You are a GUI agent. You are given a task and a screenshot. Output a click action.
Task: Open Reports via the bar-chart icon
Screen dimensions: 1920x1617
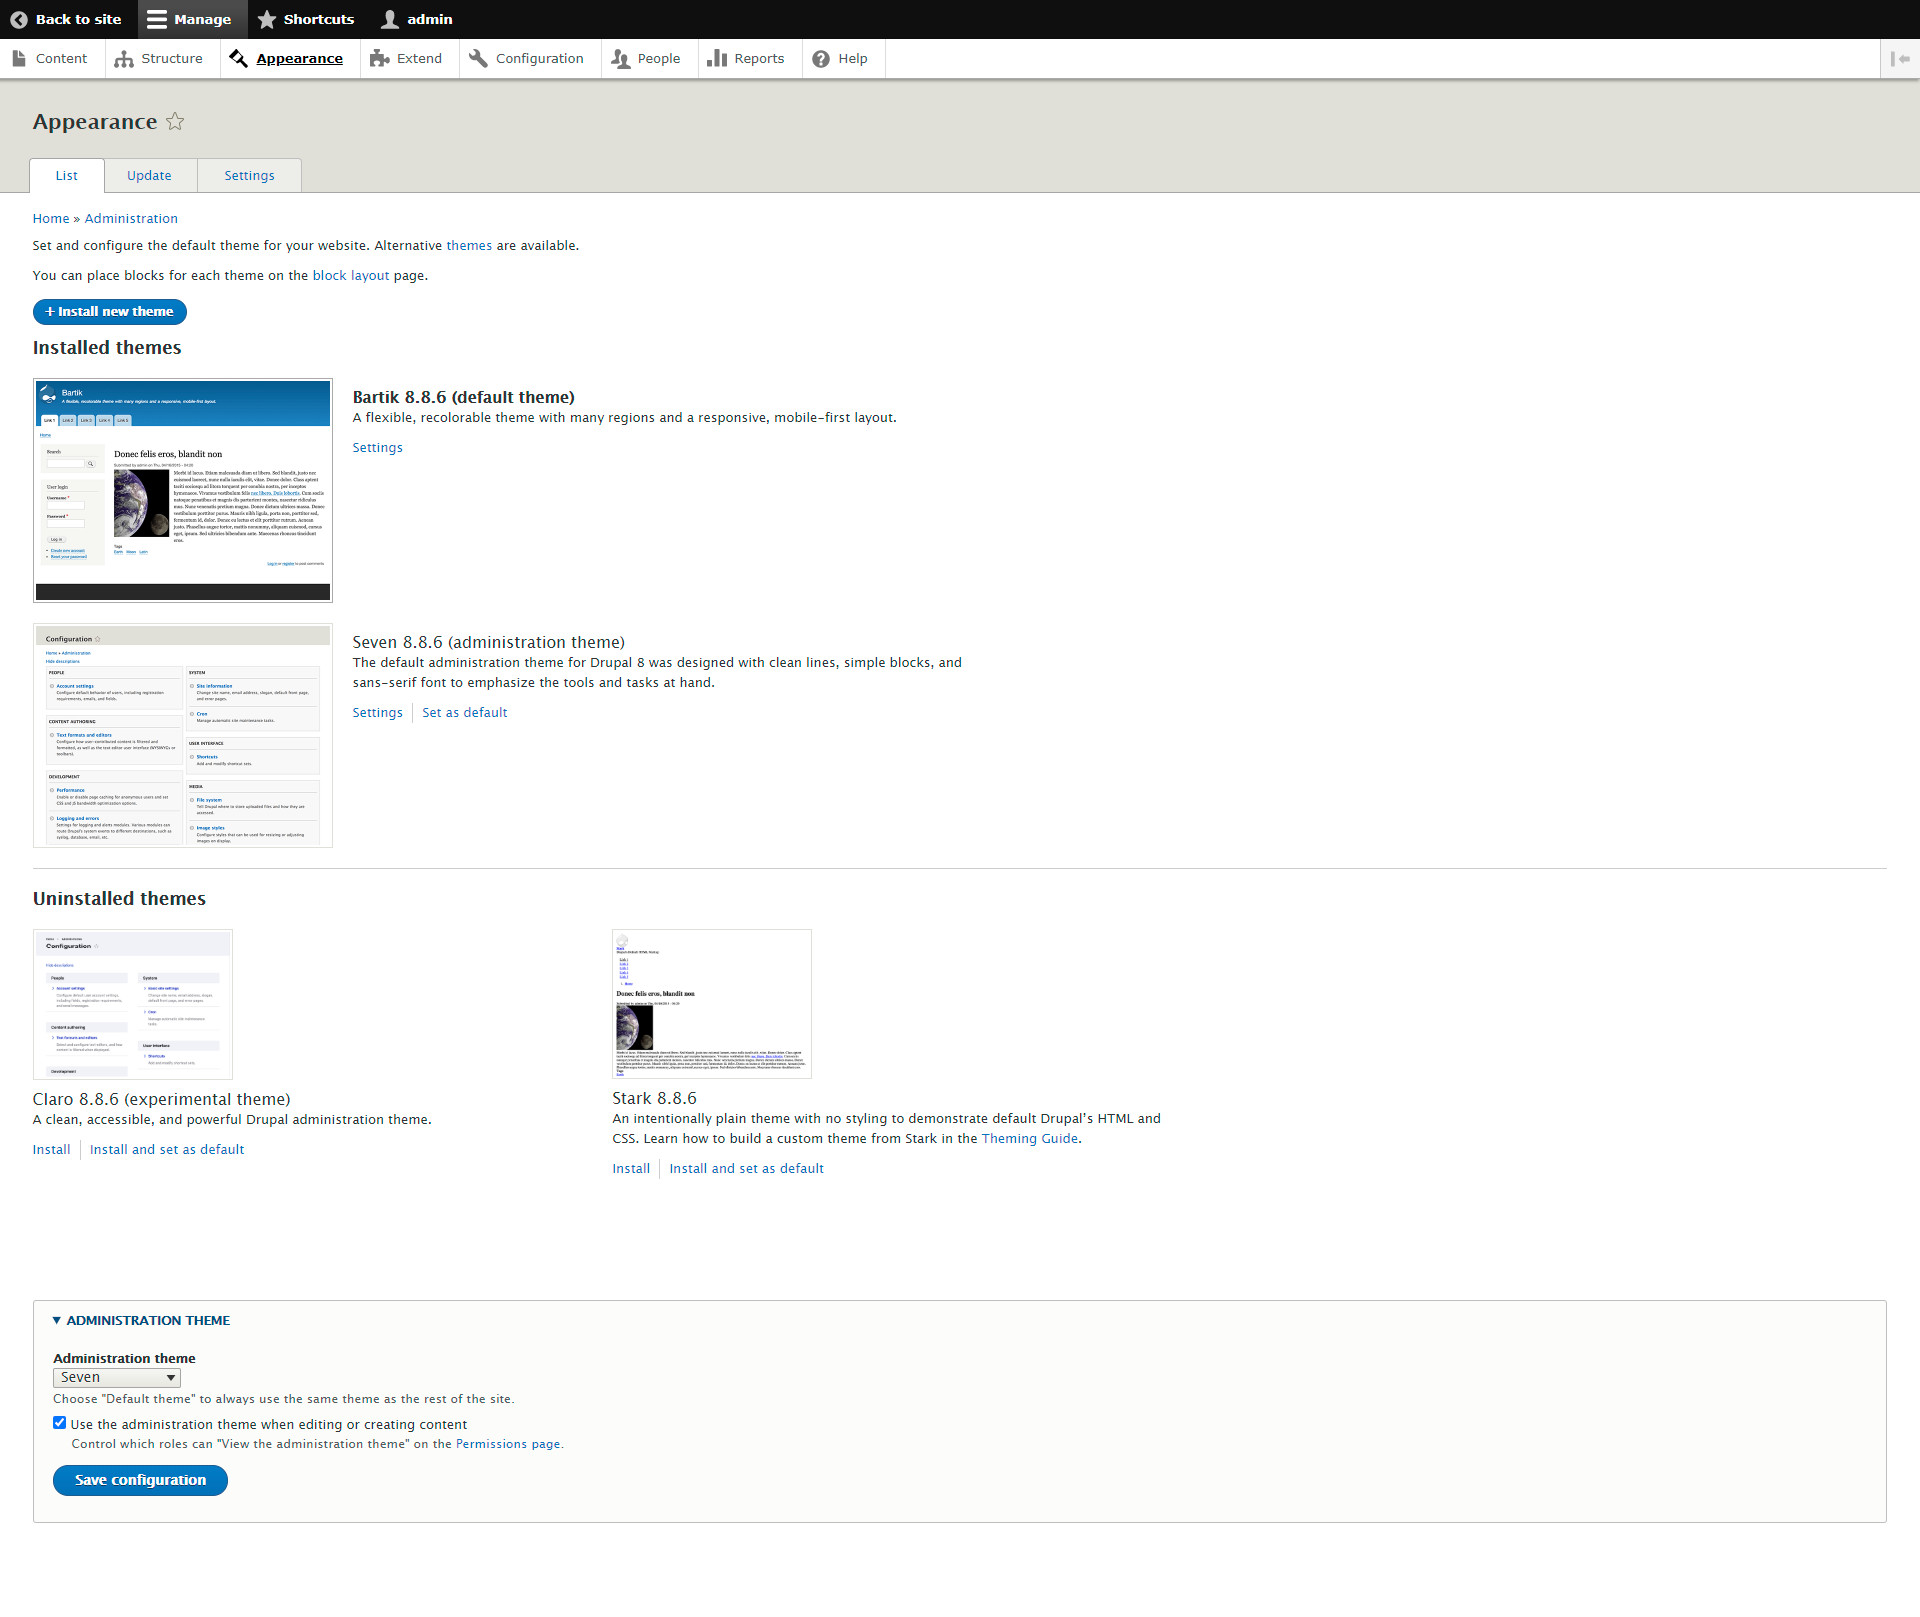coord(718,58)
